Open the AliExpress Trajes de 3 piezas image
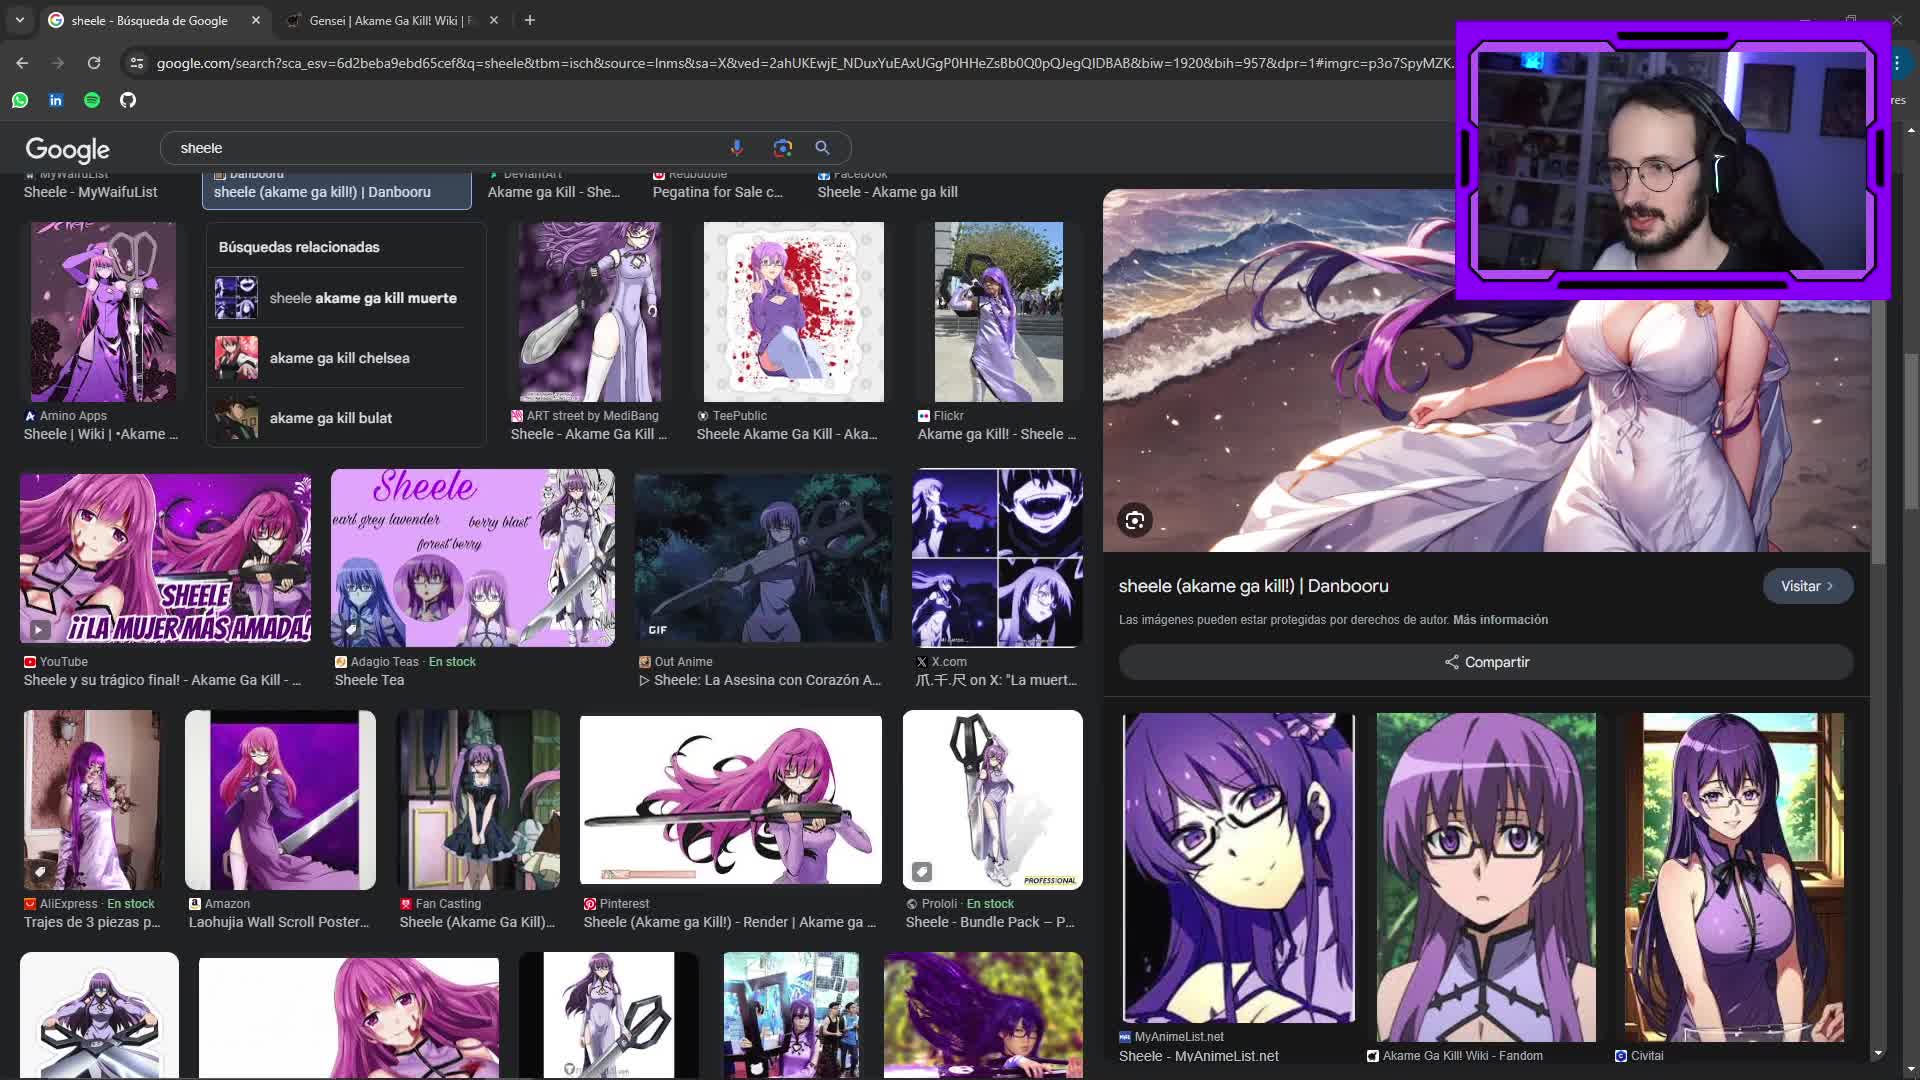The height and width of the screenshot is (1080, 1920). 92,800
